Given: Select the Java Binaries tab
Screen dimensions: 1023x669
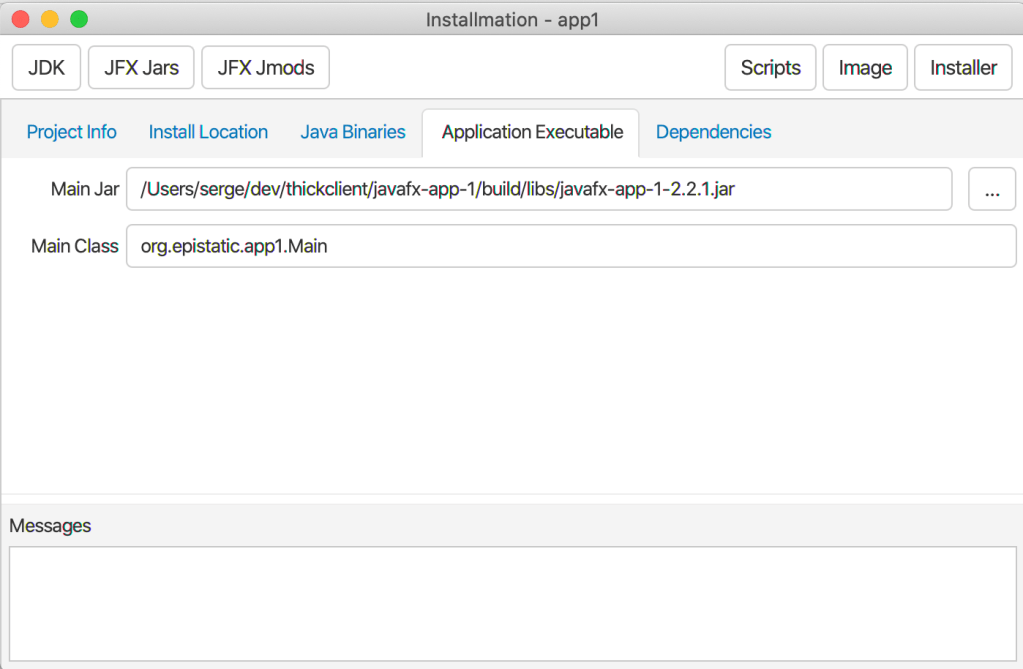Looking at the screenshot, I should click(353, 132).
